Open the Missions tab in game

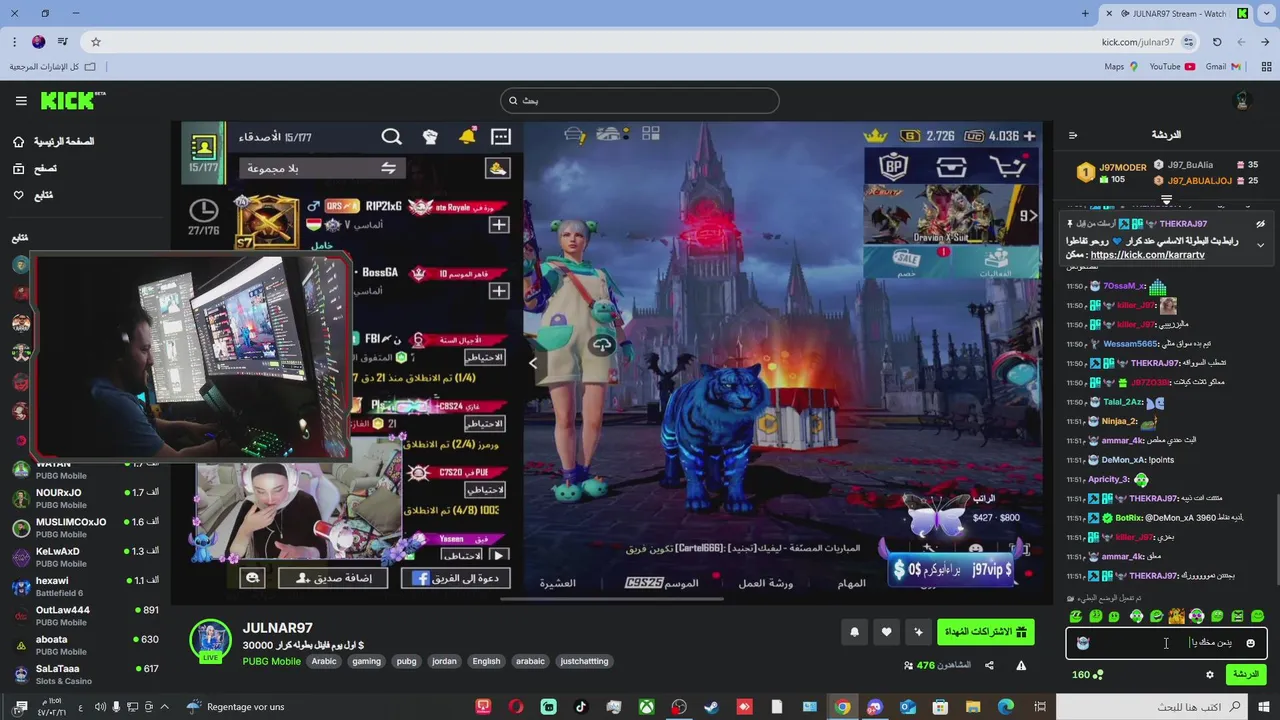[851, 583]
